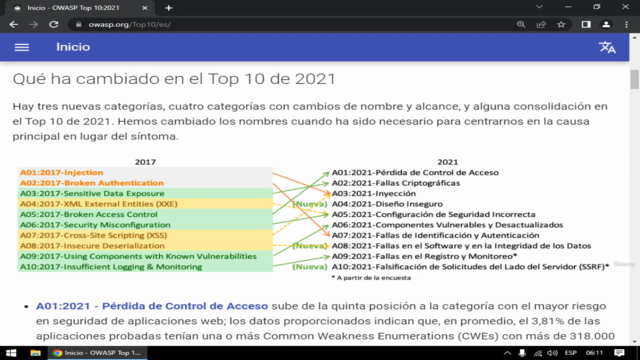The width and height of the screenshot is (640, 360).
Task: Open the hamburger navigation menu
Action: [22, 47]
